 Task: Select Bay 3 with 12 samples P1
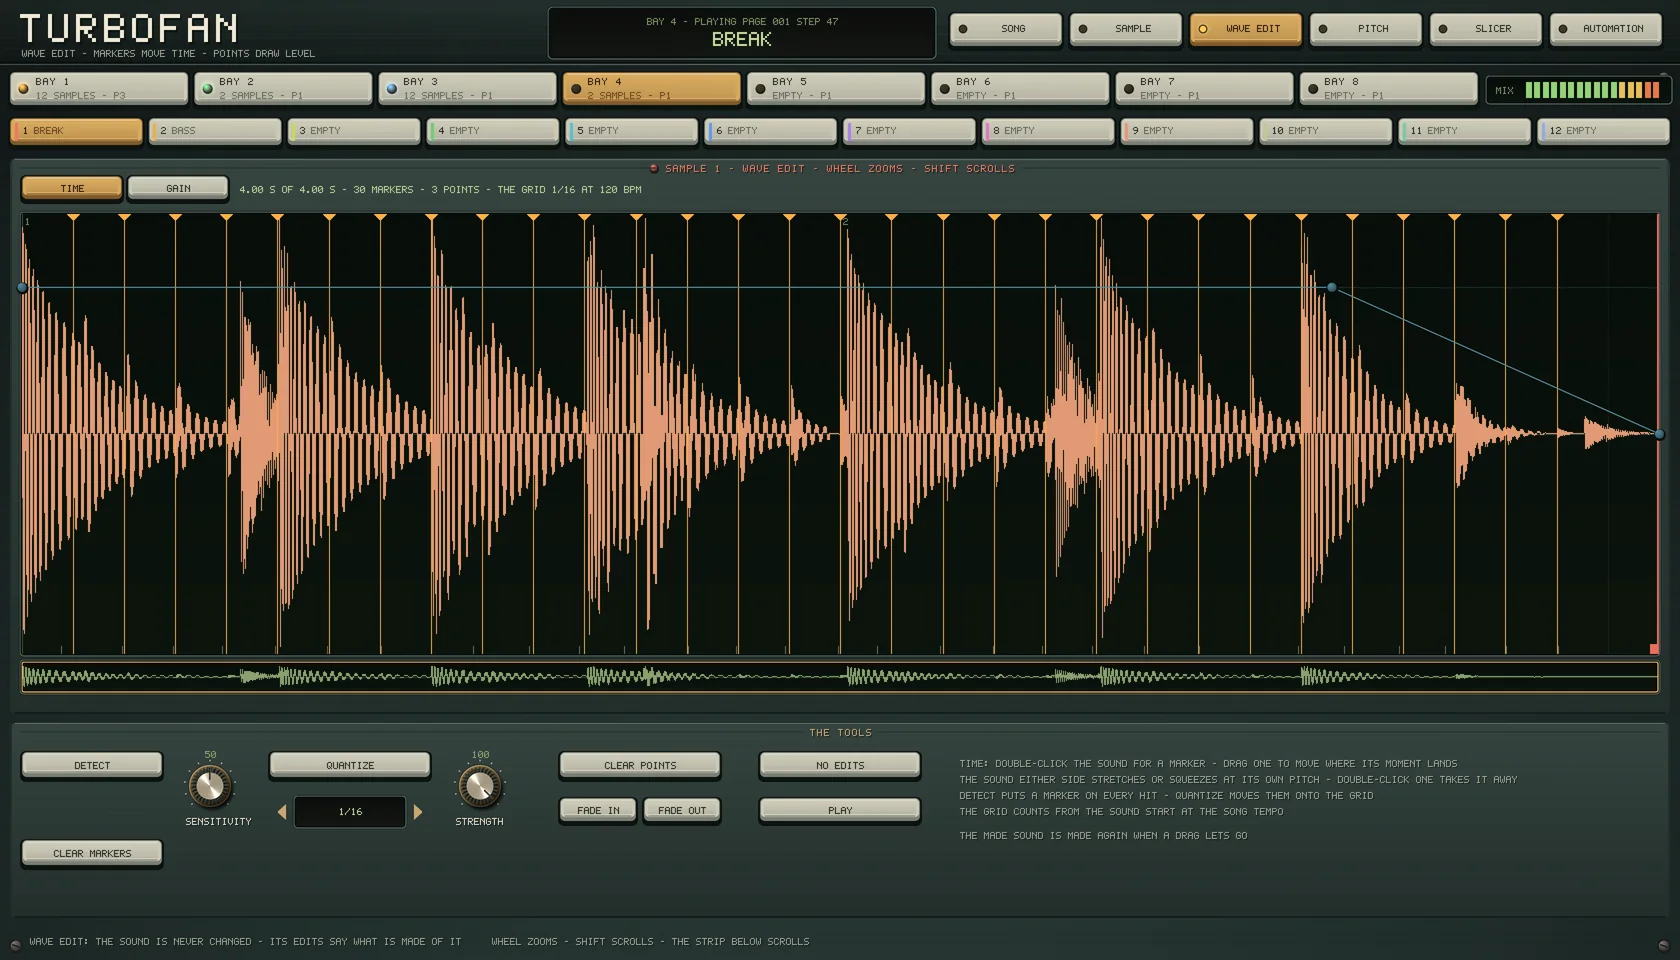pyautogui.click(x=467, y=88)
